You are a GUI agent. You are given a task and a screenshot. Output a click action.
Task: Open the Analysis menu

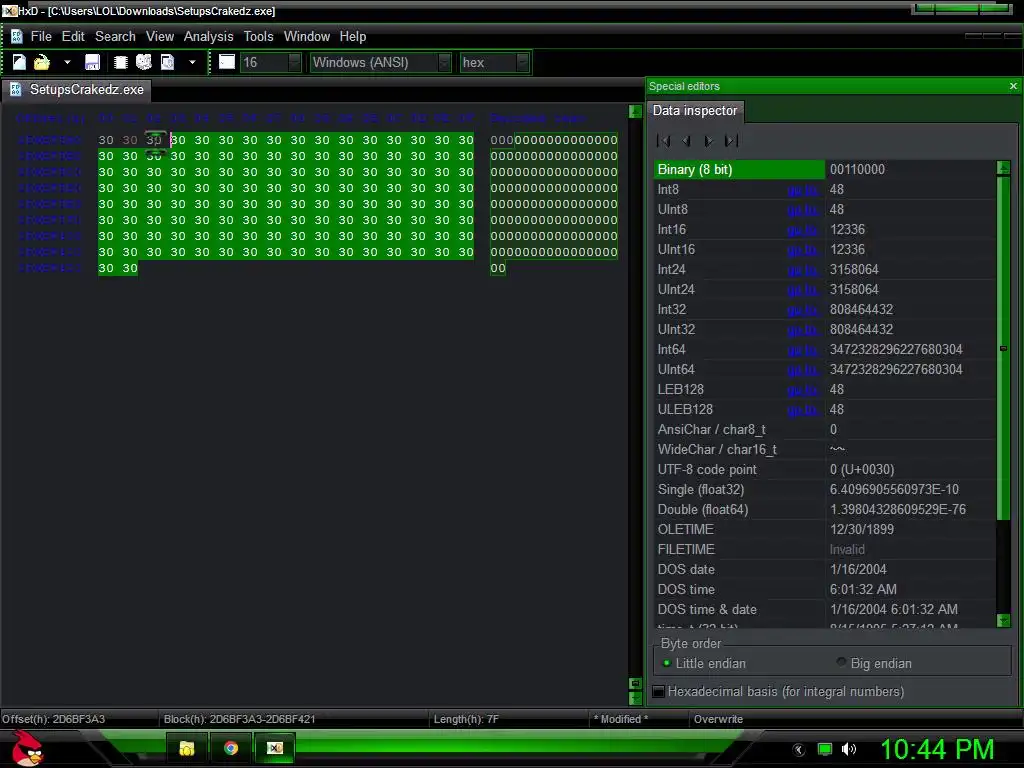pyautogui.click(x=208, y=37)
